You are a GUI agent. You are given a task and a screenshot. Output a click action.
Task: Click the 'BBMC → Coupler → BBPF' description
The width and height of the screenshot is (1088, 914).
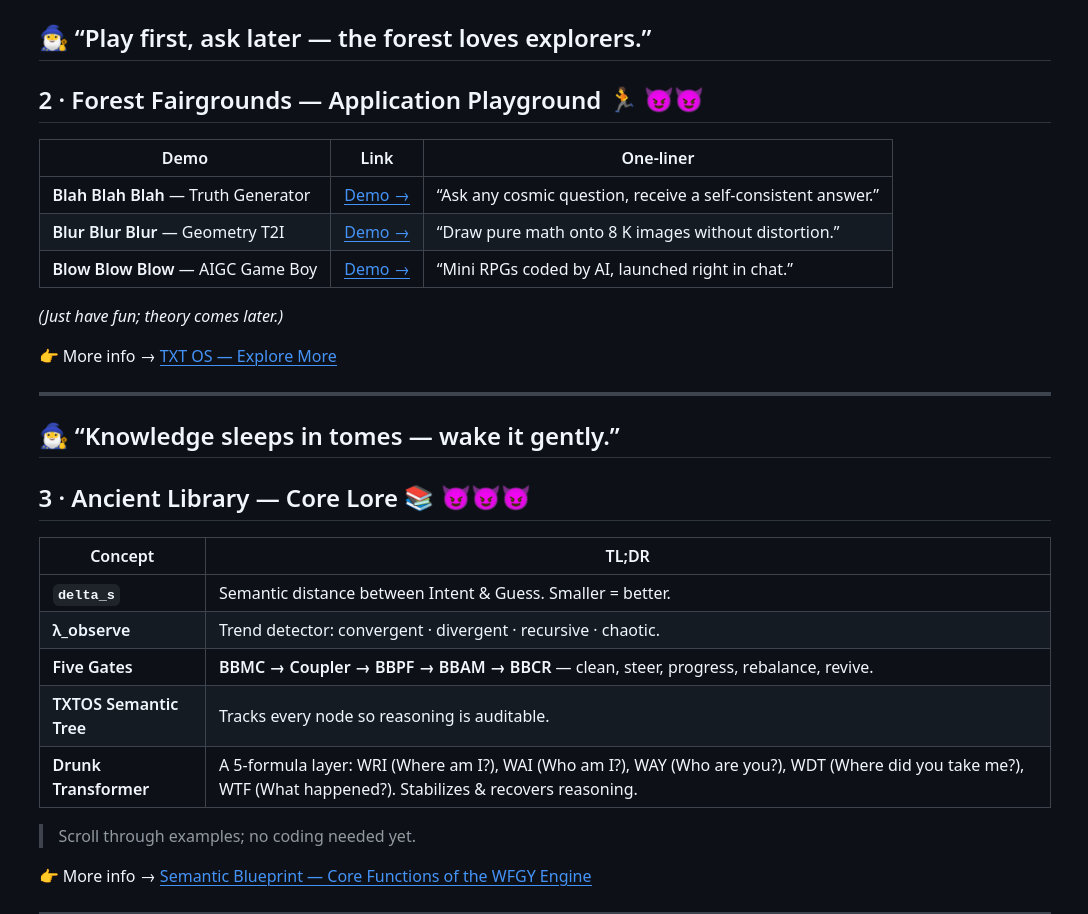628,667
